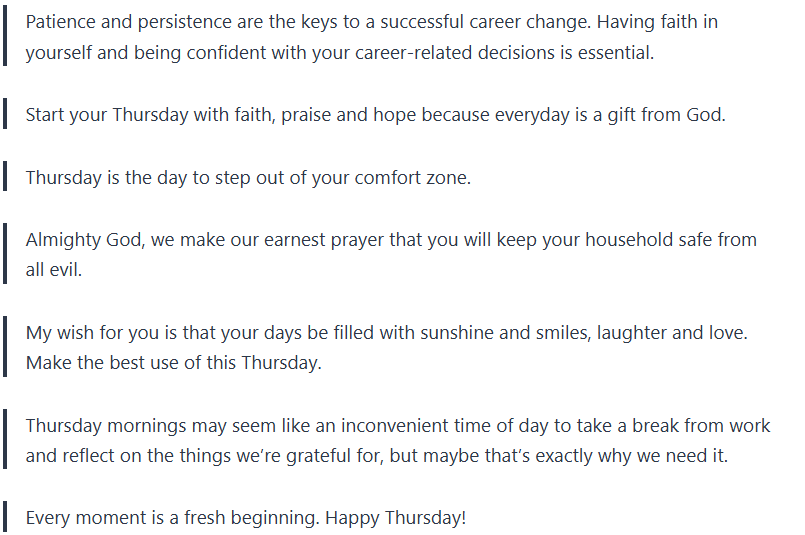The image size is (805, 535).
Task: Click the quote bar beside 'Every moment' quote
Action: pyautogui.click(x=5, y=518)
